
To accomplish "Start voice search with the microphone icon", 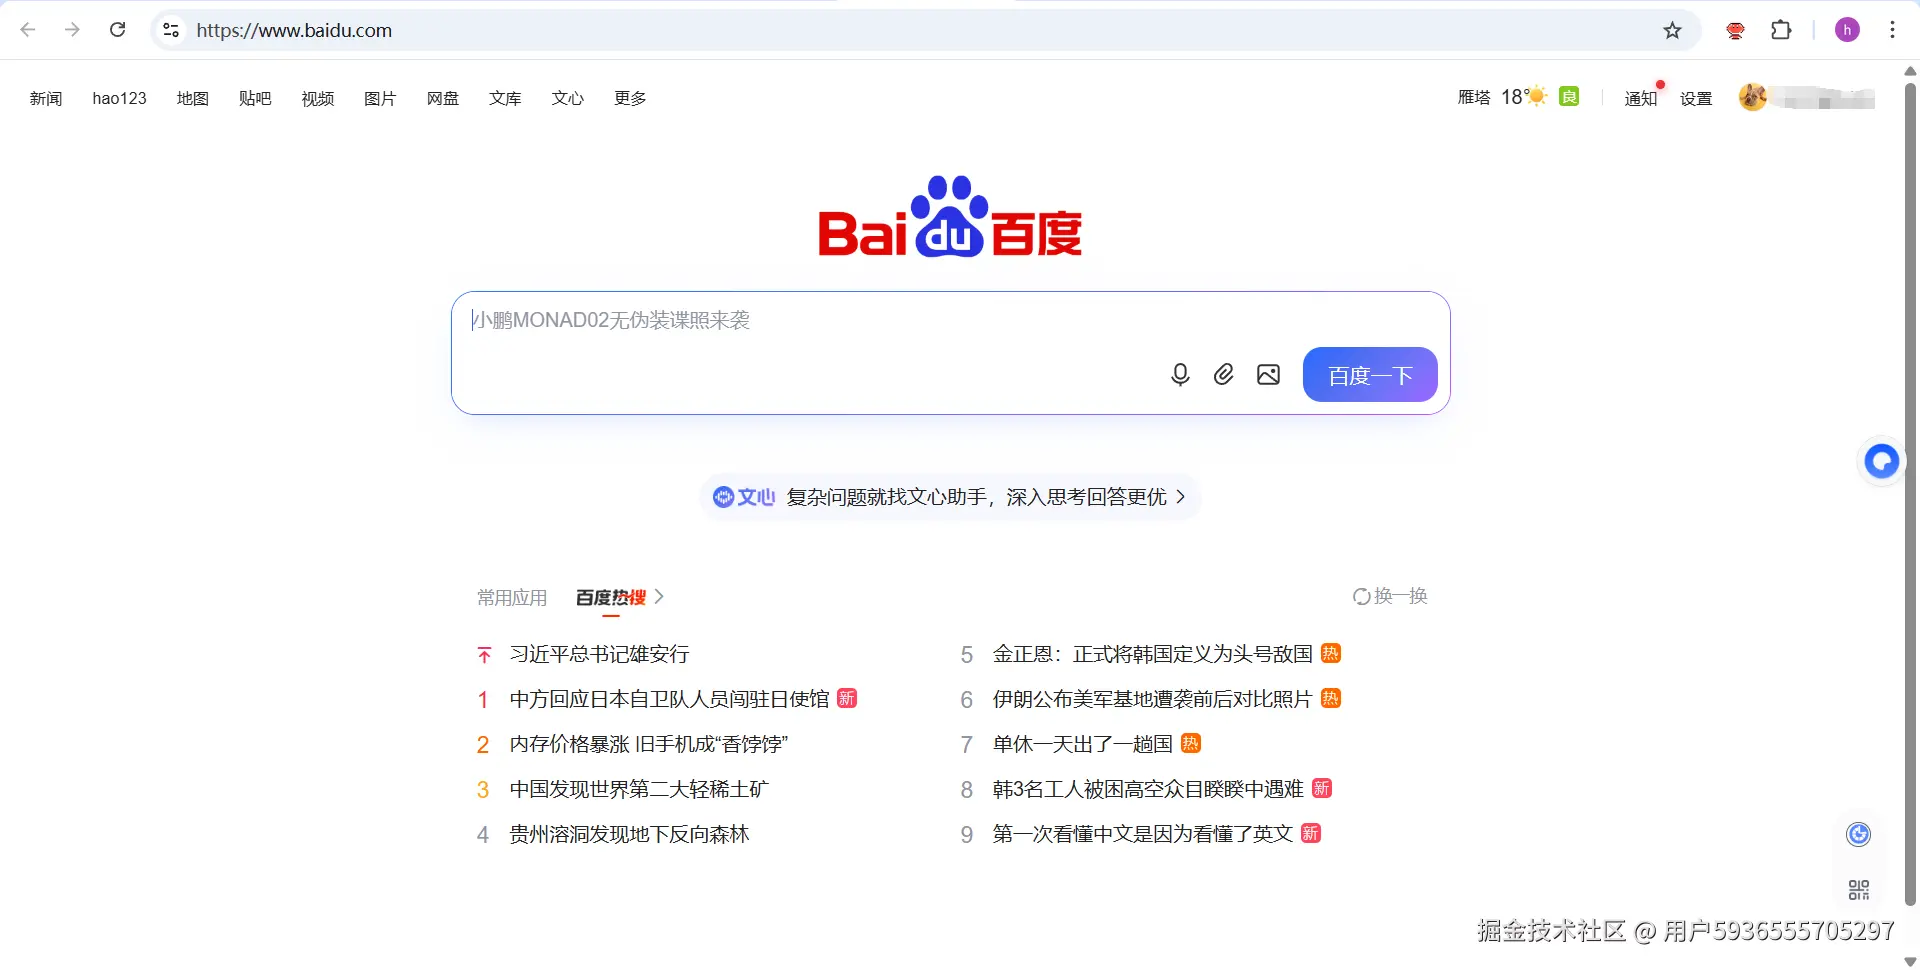I will tap(1180, 375).
